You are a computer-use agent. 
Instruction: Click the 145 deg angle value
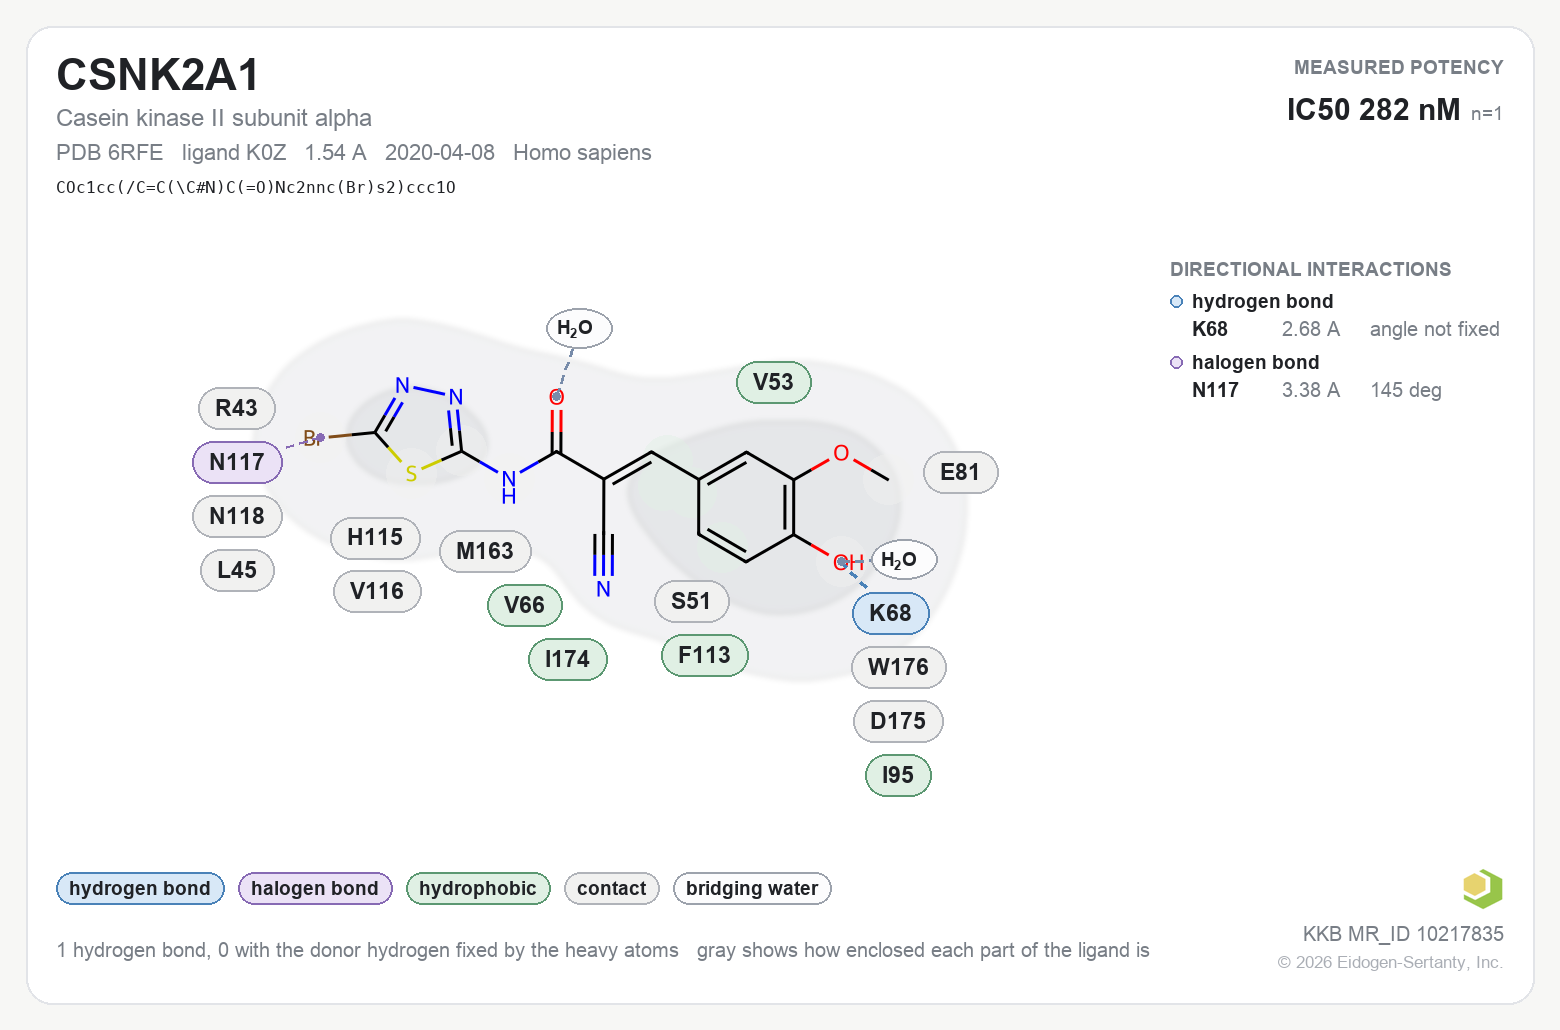point(1405,390)
